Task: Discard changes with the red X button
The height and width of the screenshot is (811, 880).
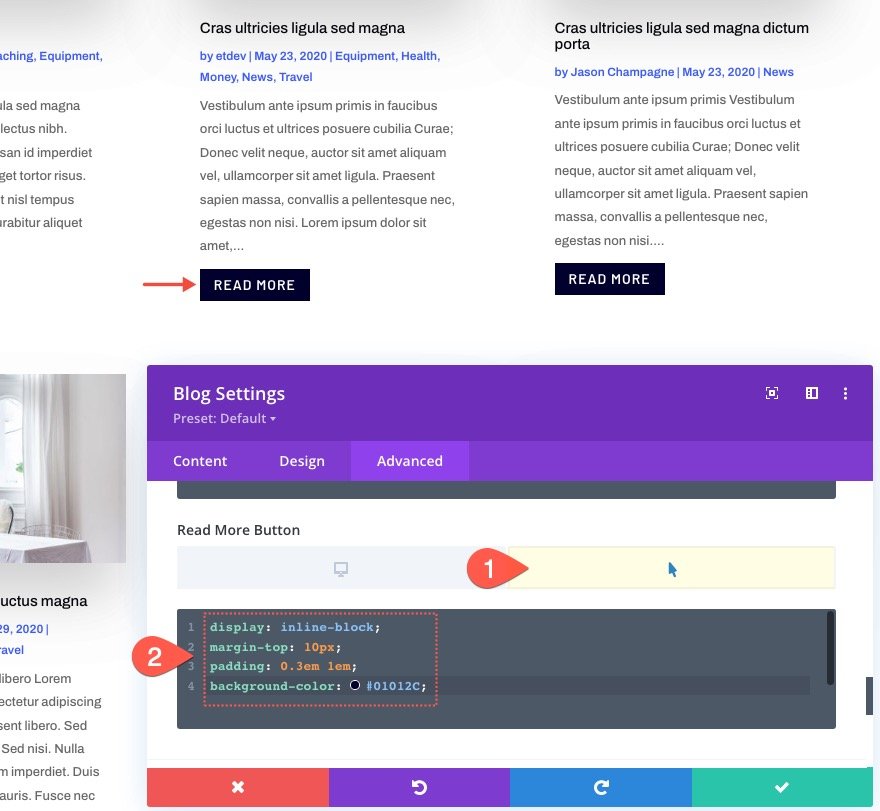Action: click(x=238, y=787)
